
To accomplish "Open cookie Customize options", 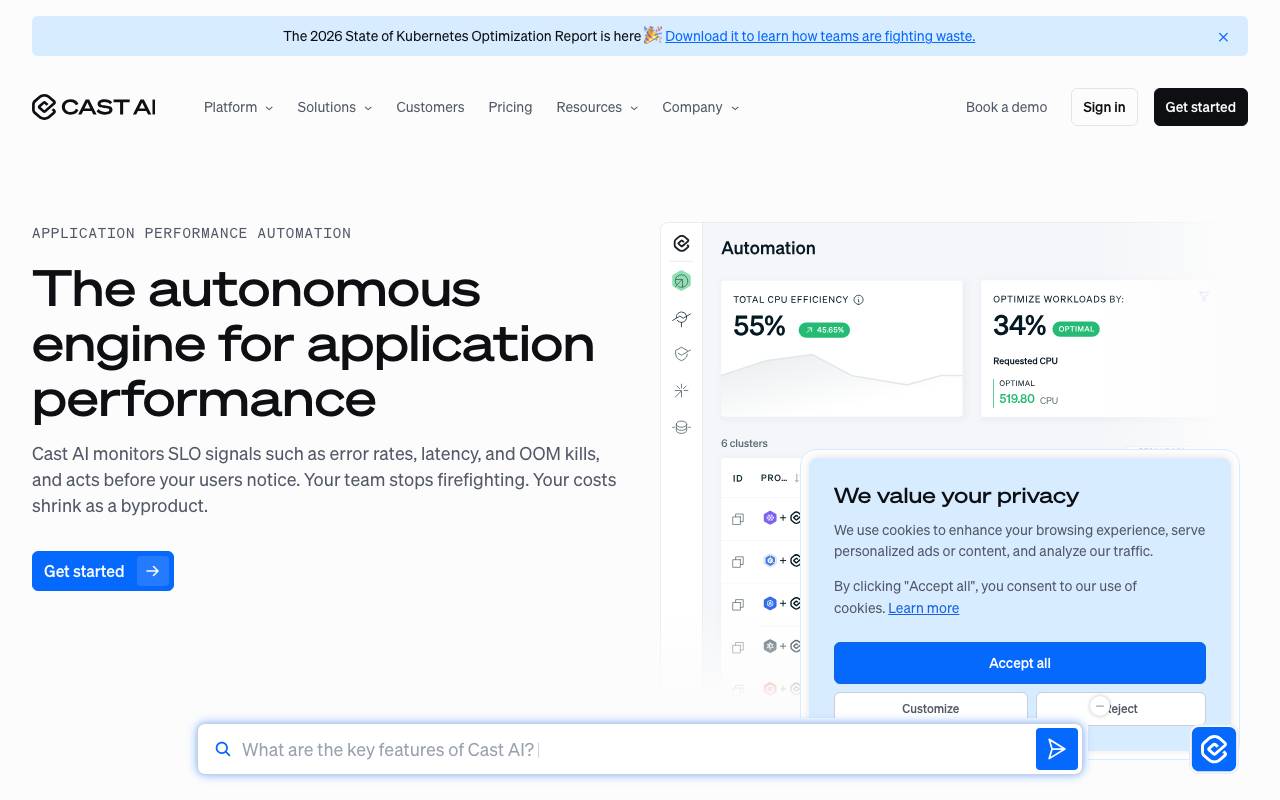I will tap(930, 708).
